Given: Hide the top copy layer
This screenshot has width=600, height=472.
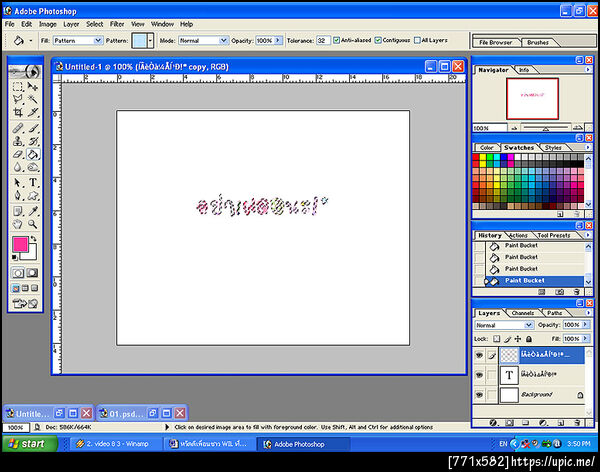Looking at the screenshot, I should 479,355.
